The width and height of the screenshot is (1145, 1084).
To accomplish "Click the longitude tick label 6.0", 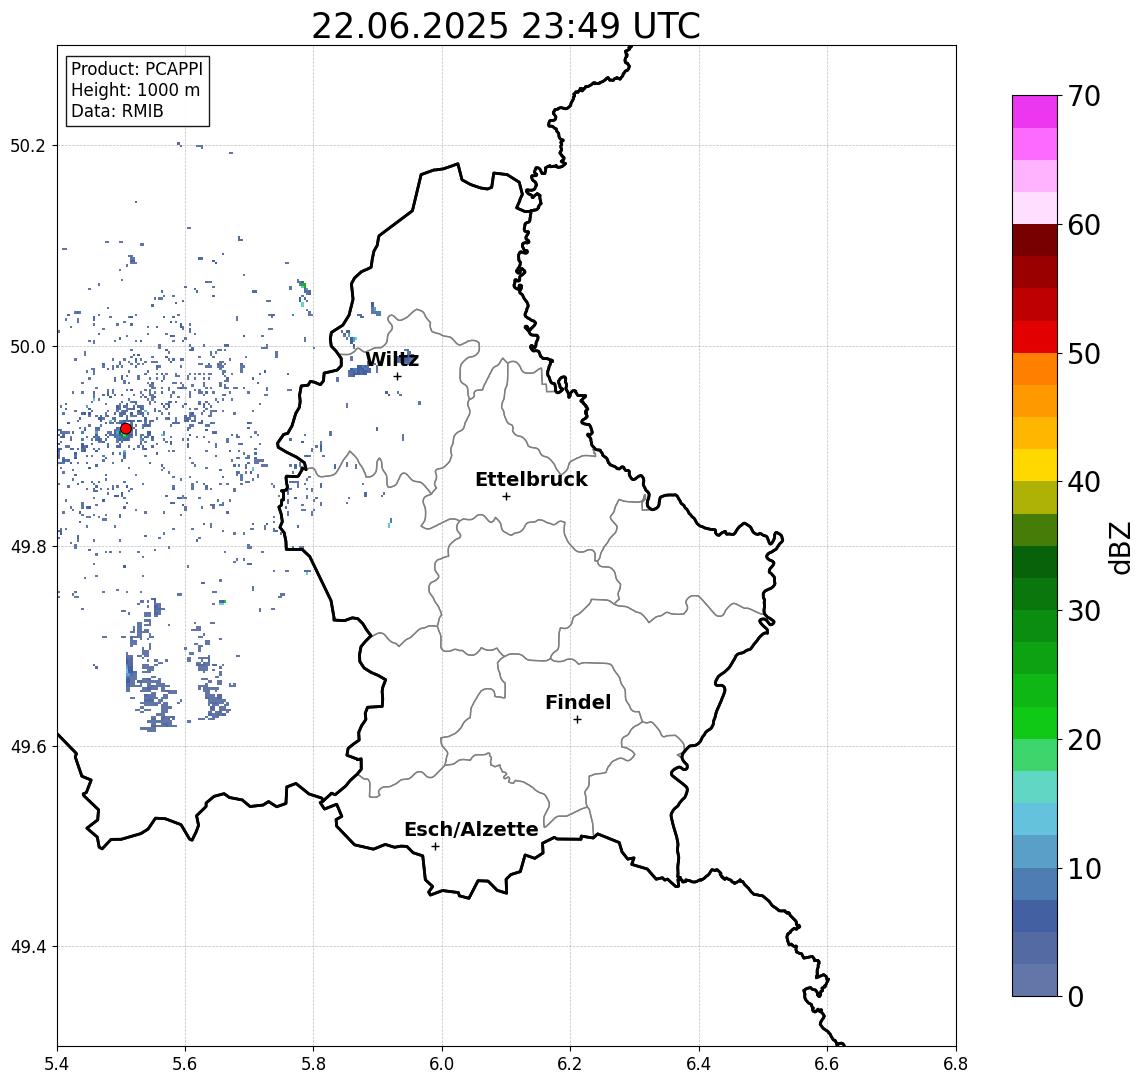I will [x=443, y=1064].
